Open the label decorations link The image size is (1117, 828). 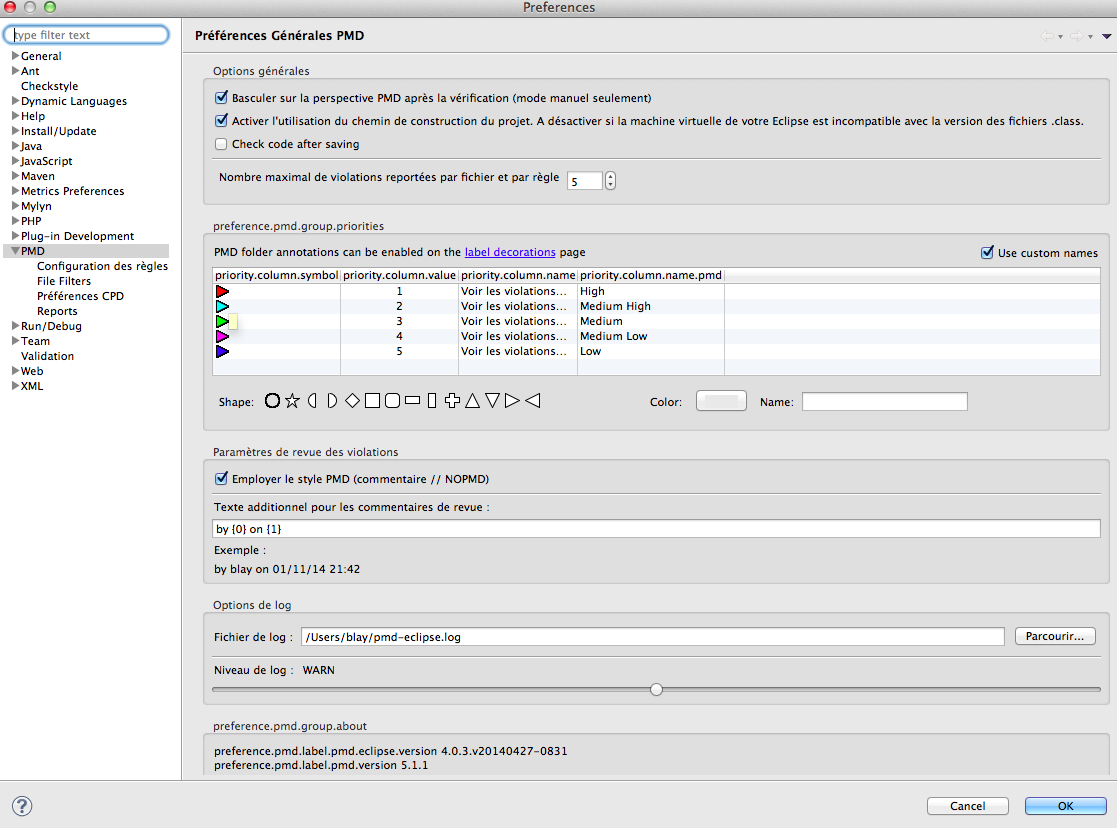point(510,253)
